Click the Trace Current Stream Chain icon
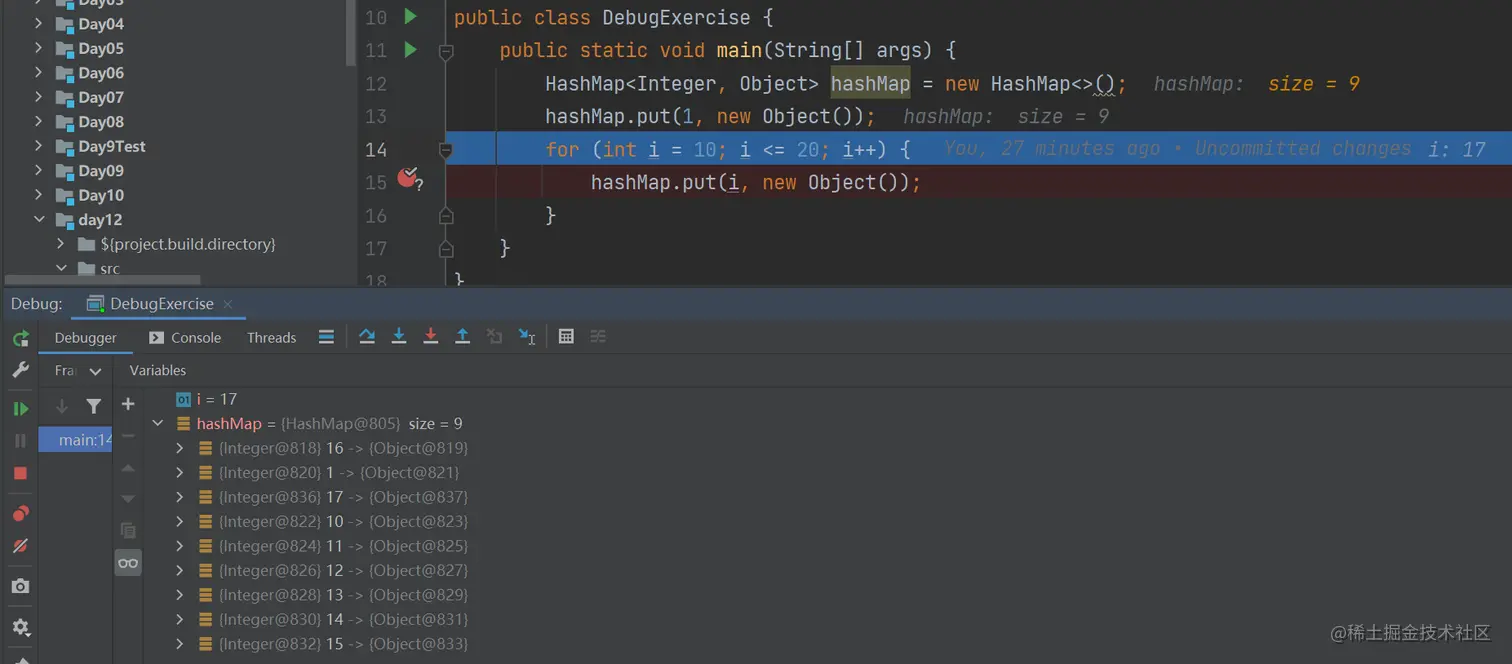Image resolution: width=1512 pixels, height=664 pixels. pyautogui.click(x=598, y=337)
